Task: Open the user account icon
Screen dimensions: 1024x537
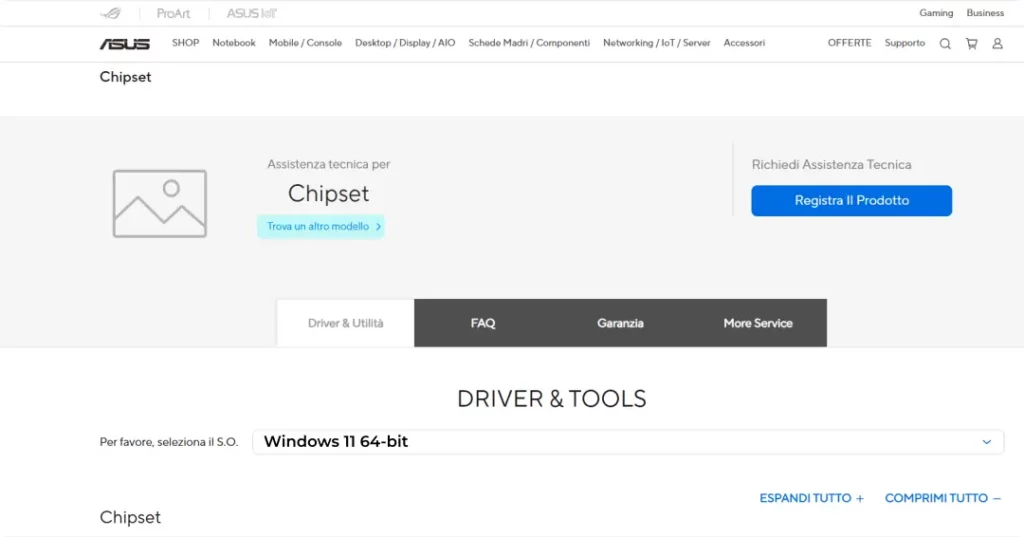Action: point(997,44)
